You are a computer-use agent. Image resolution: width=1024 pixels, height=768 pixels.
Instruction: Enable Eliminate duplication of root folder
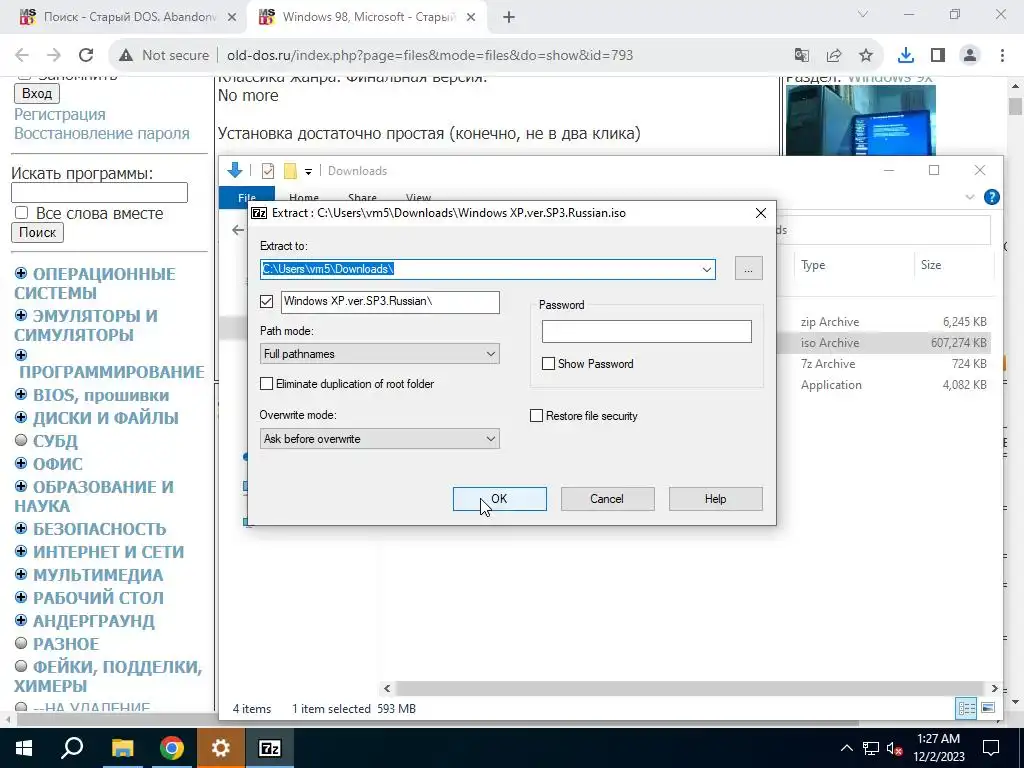coord(266,384)
